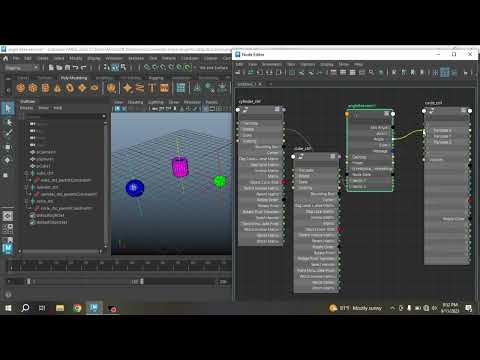Select by object type mode icon

[115, 68]
